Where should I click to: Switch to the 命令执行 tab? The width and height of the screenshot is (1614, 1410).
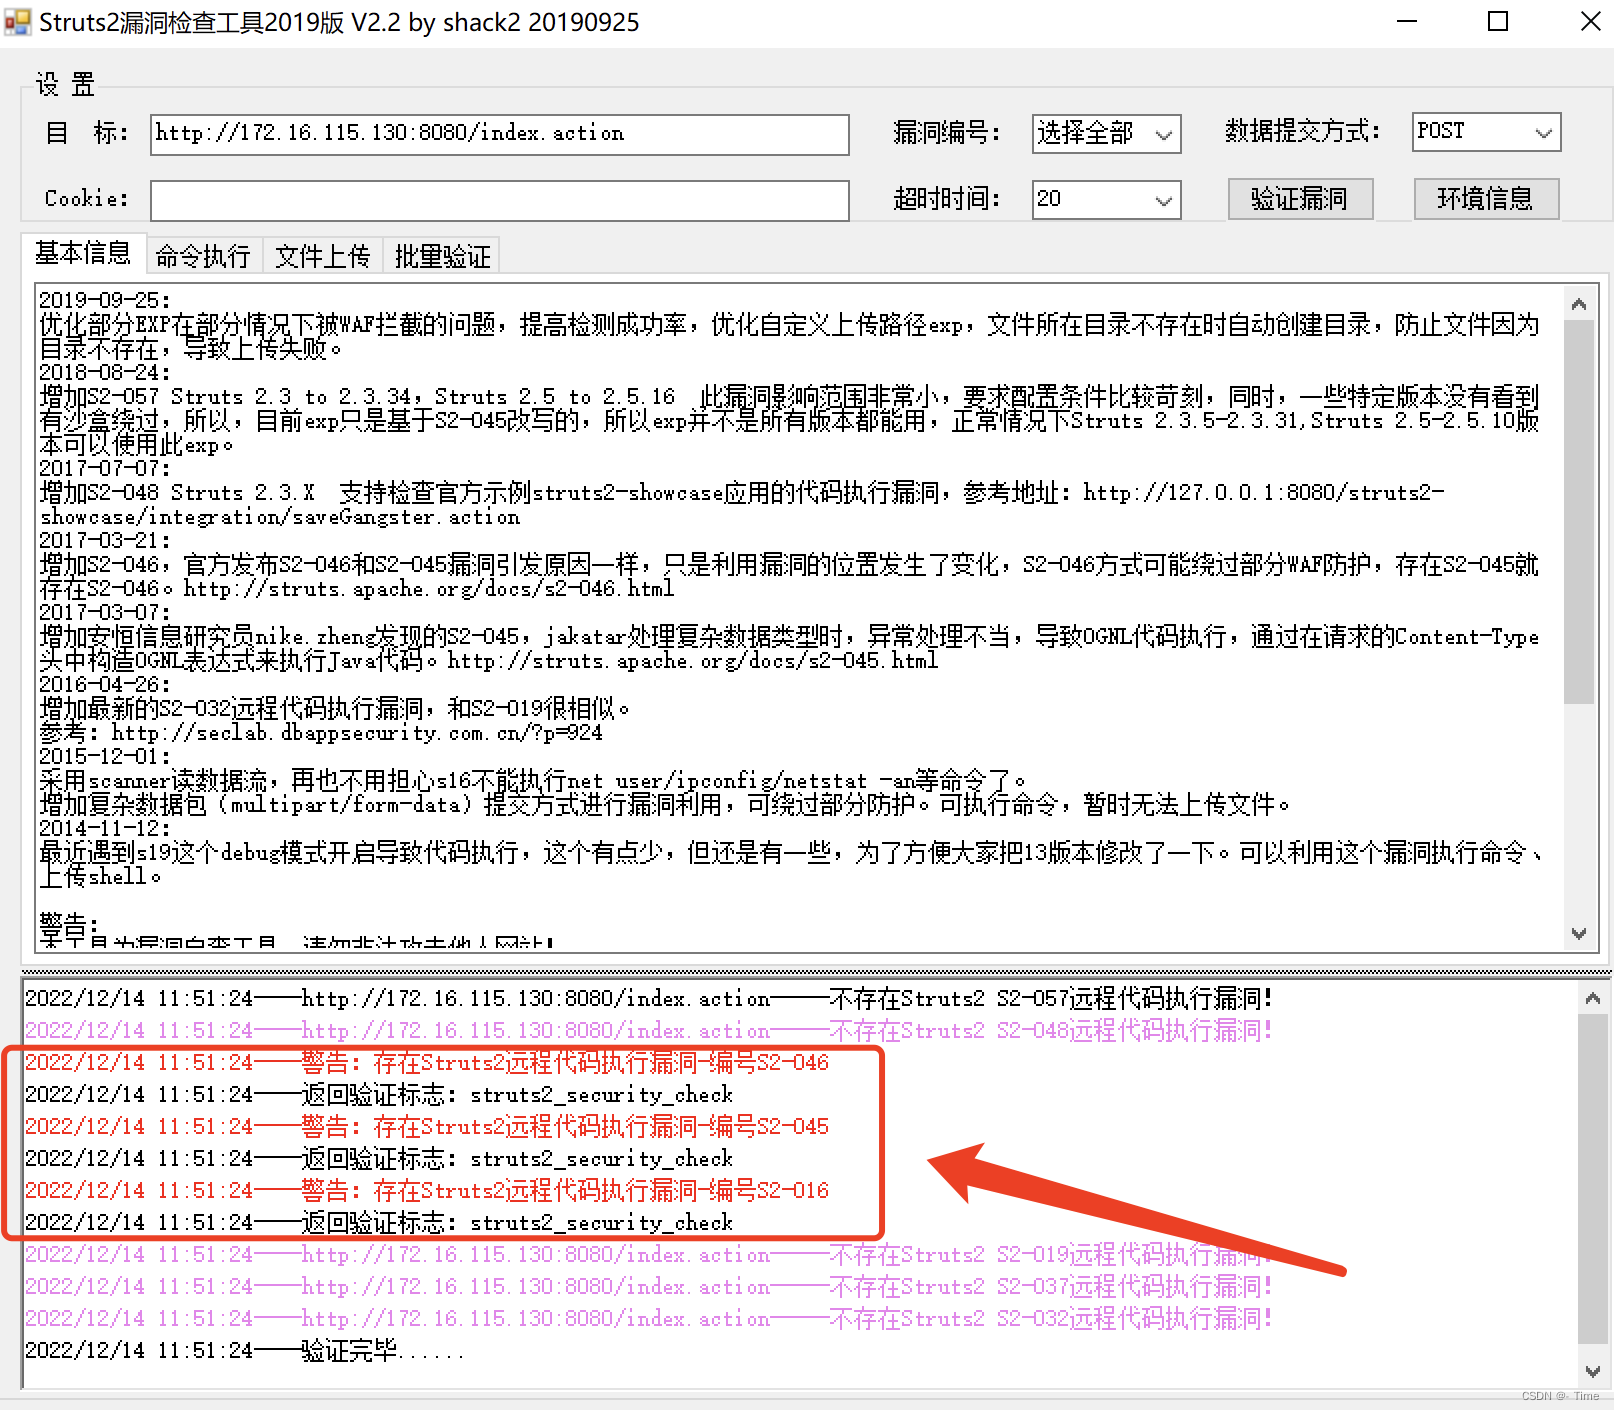pyautogui.click(x=203, y=255)
